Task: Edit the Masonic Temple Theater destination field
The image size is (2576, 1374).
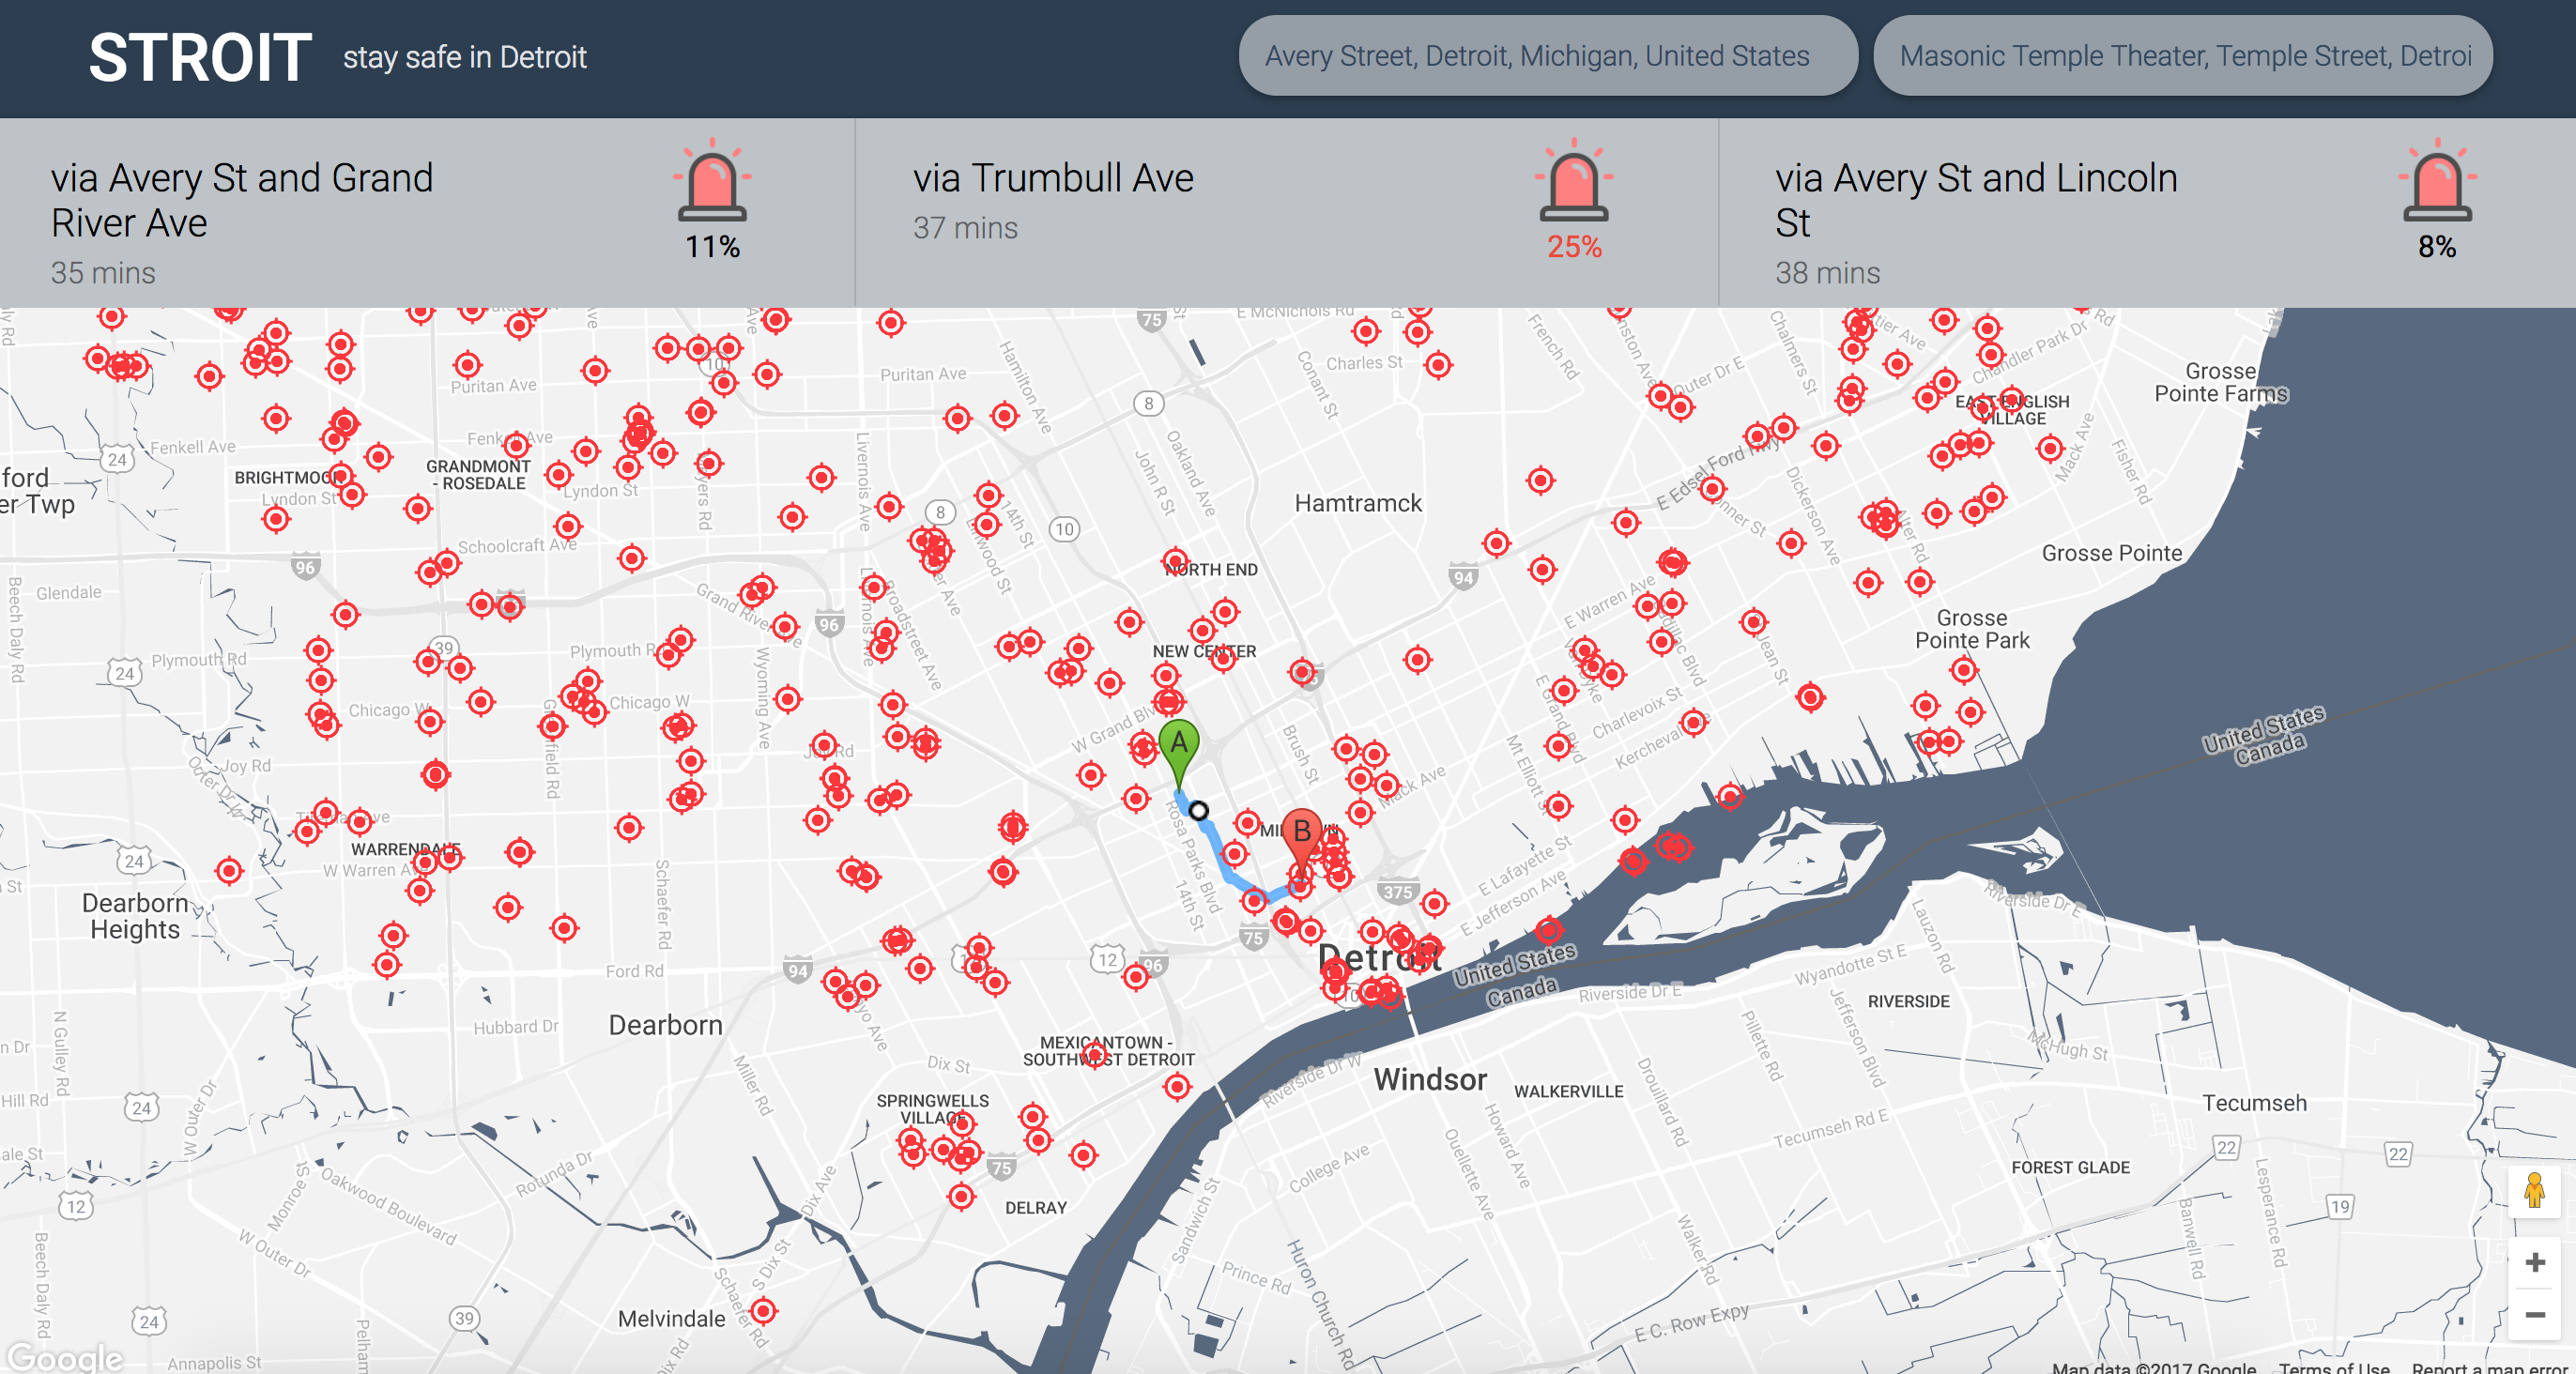Action: (2182, 56)
